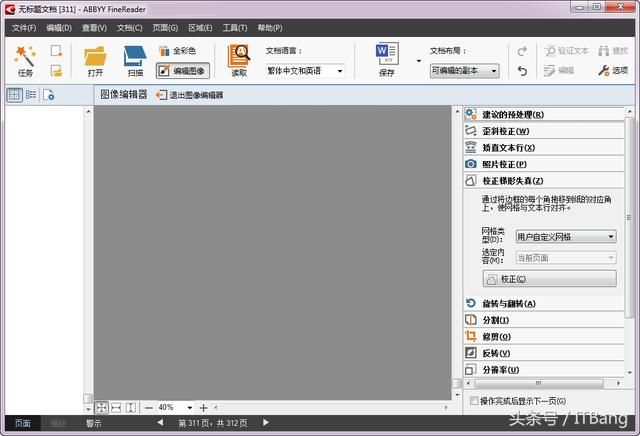Click the 验证文本 (Verify Text) icon

coord(567,51)
